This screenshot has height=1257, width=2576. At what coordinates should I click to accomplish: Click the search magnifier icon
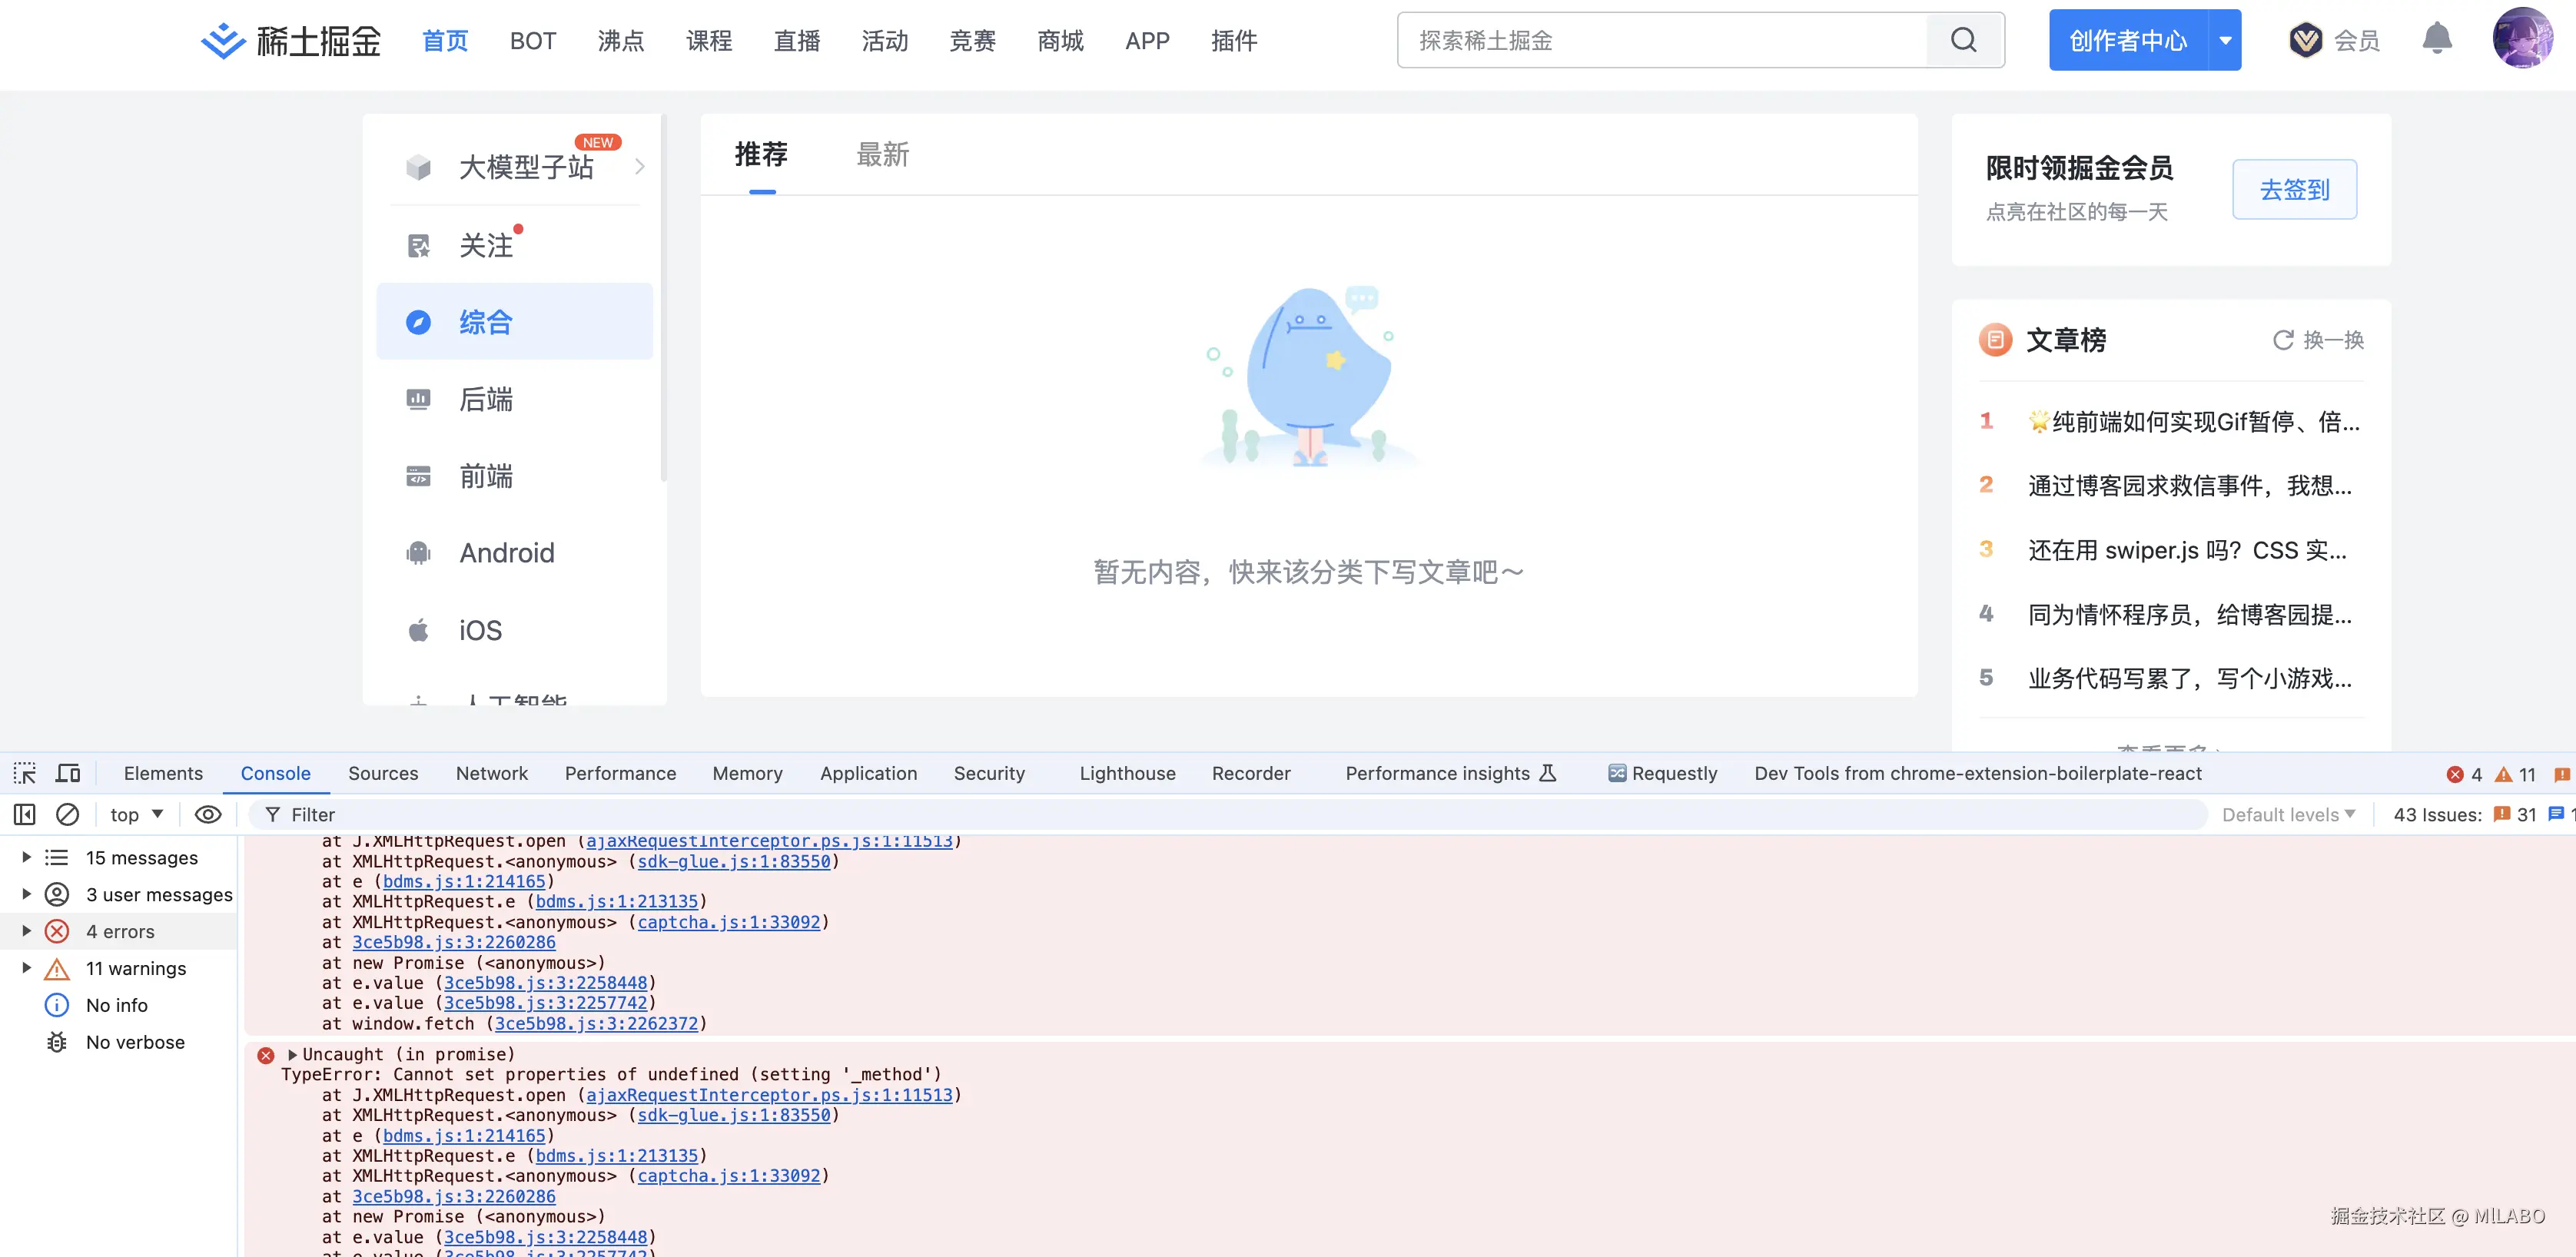(x=1962, y=40)
